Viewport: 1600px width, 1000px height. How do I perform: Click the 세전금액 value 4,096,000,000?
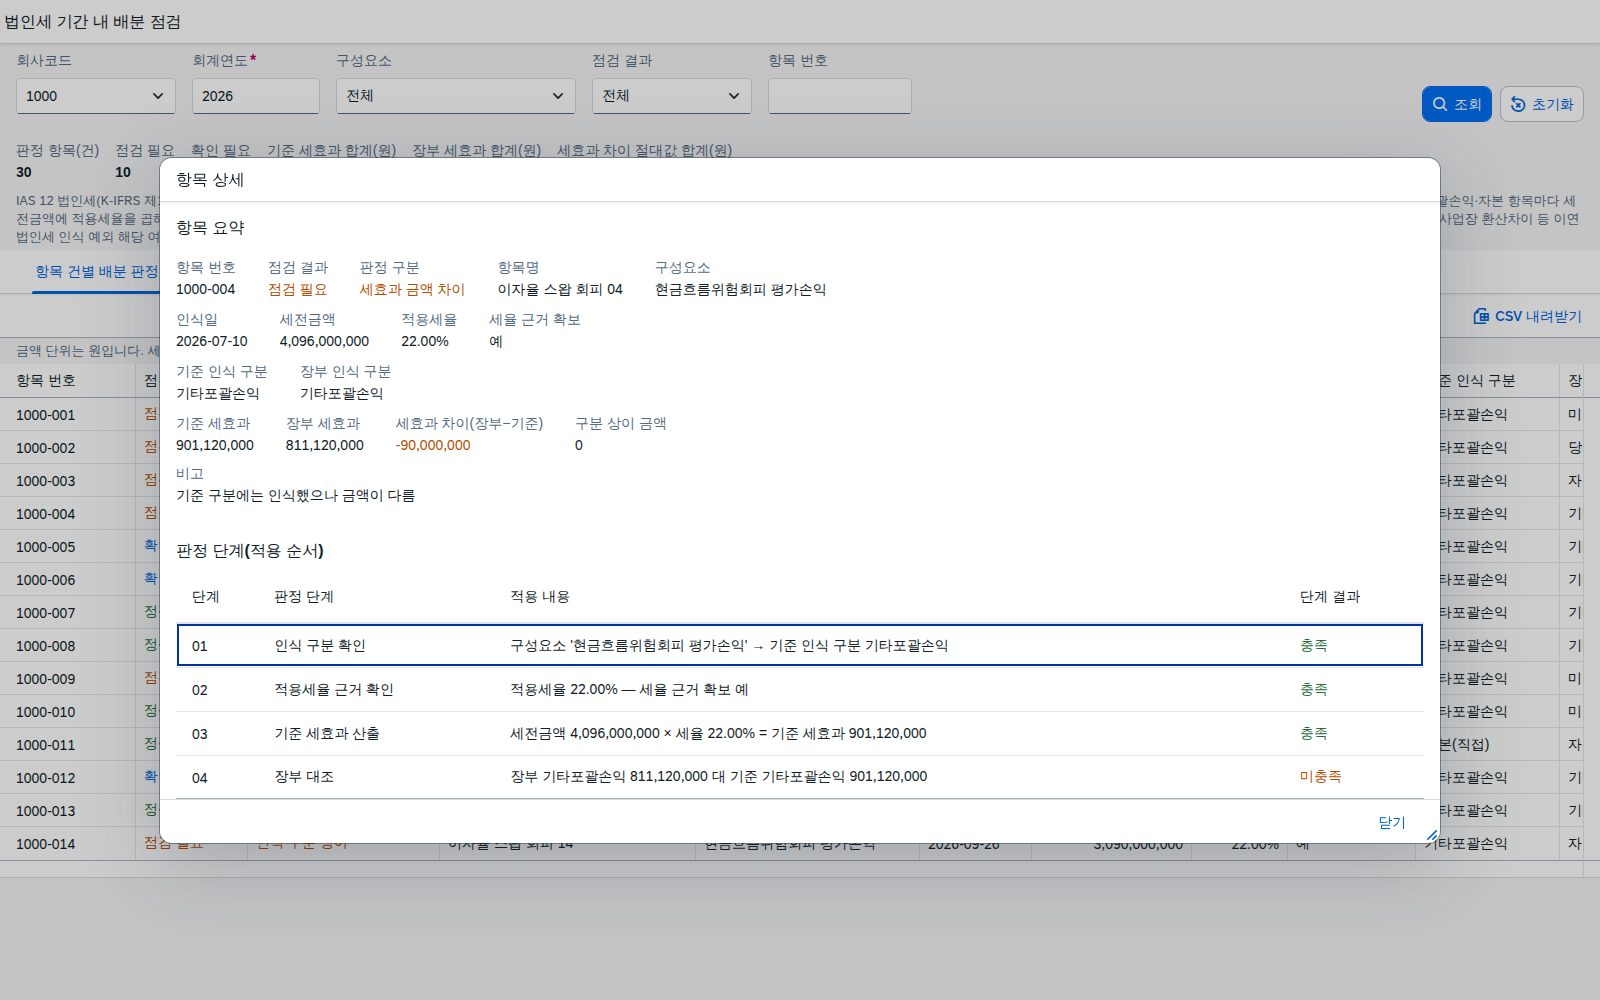[x=324, y=341]
